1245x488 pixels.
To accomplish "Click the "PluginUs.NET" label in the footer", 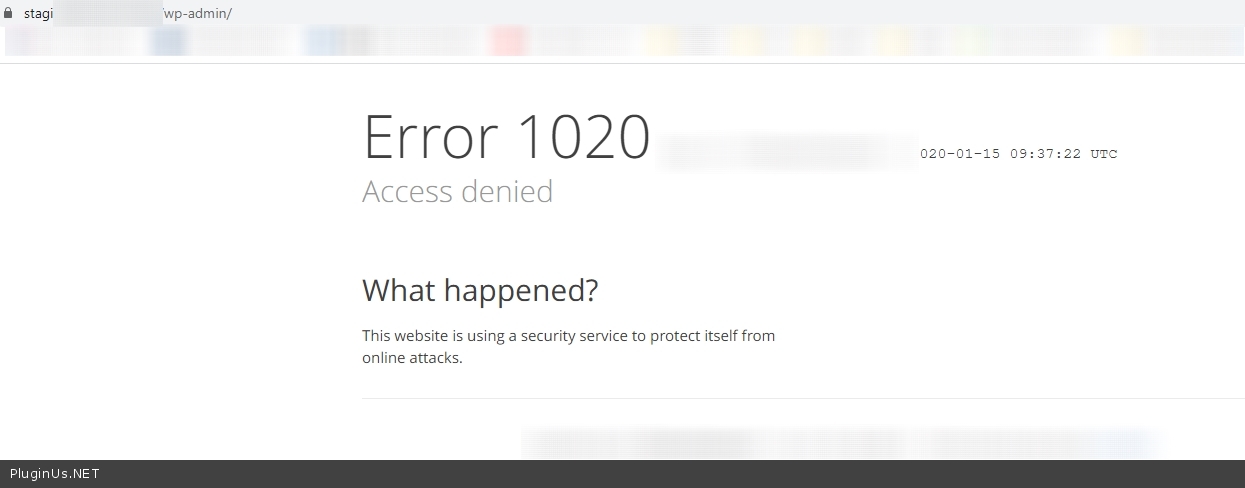I will 54,474.
